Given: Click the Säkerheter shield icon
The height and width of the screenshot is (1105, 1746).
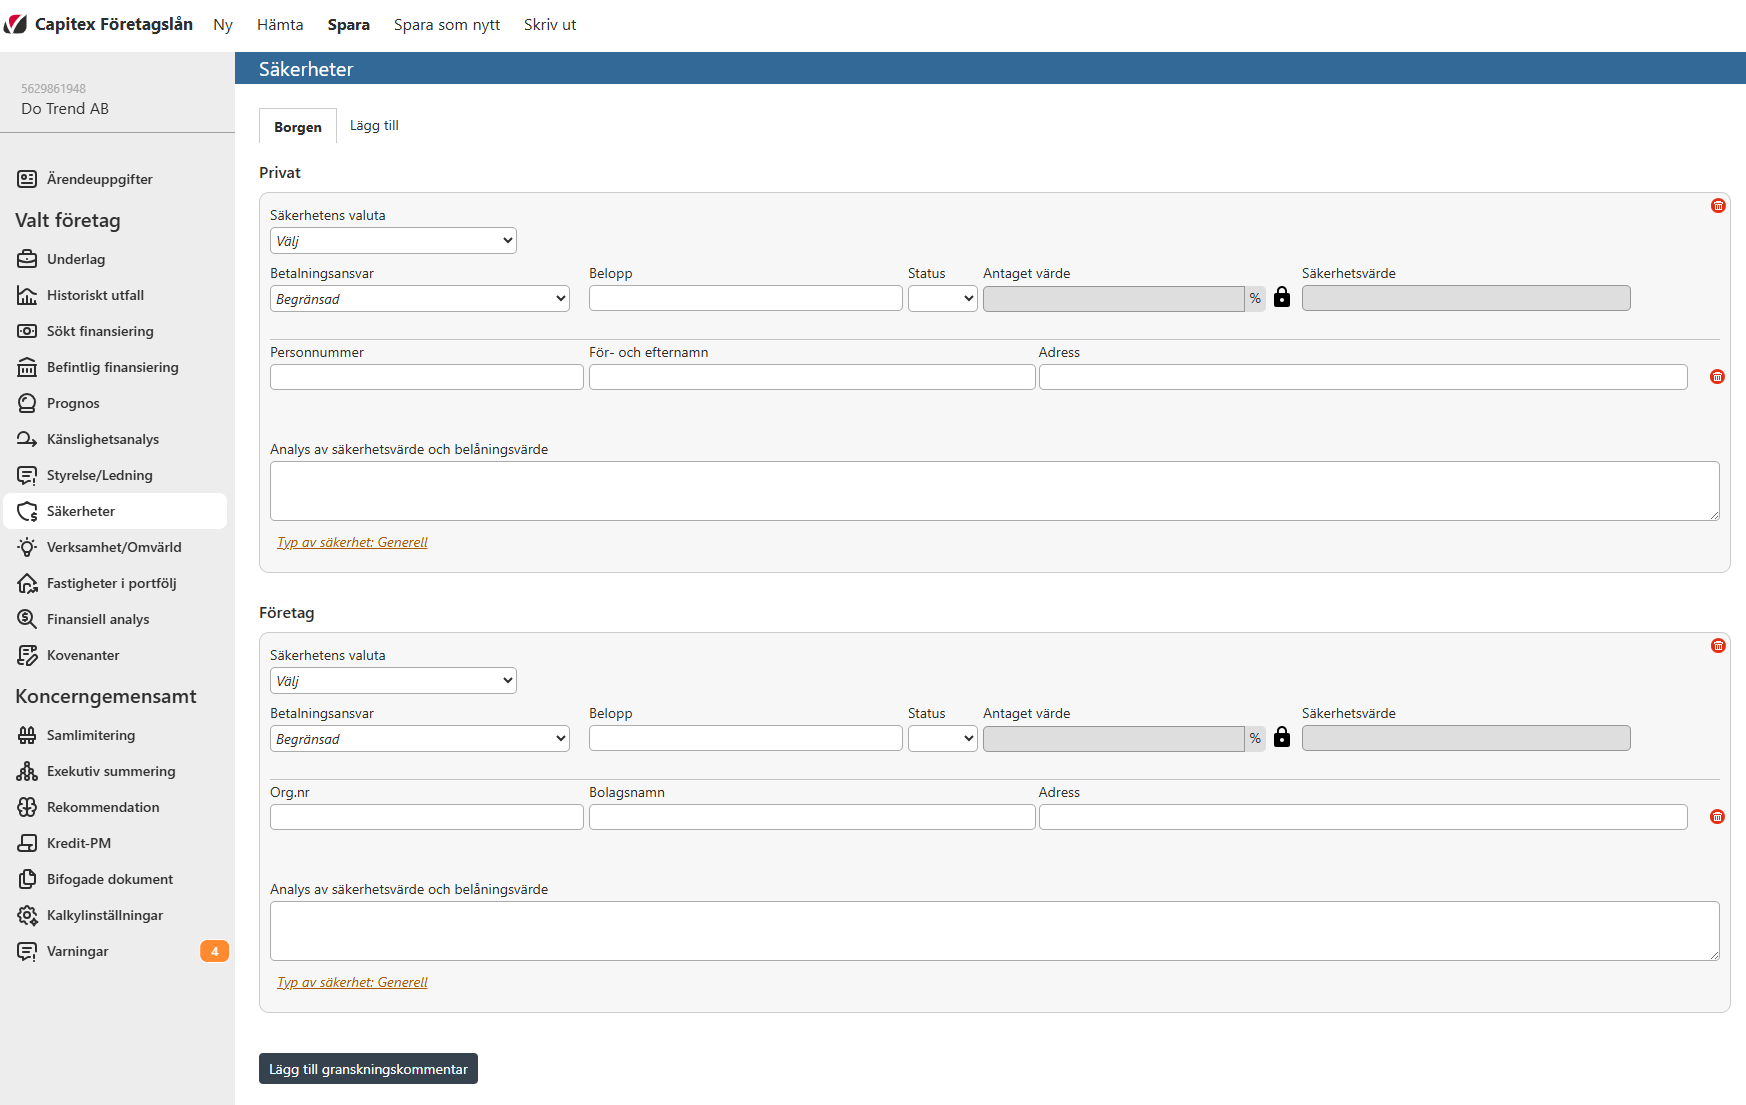Looking at the screenshot, I should pyautogui.click(x=27, y=511).
